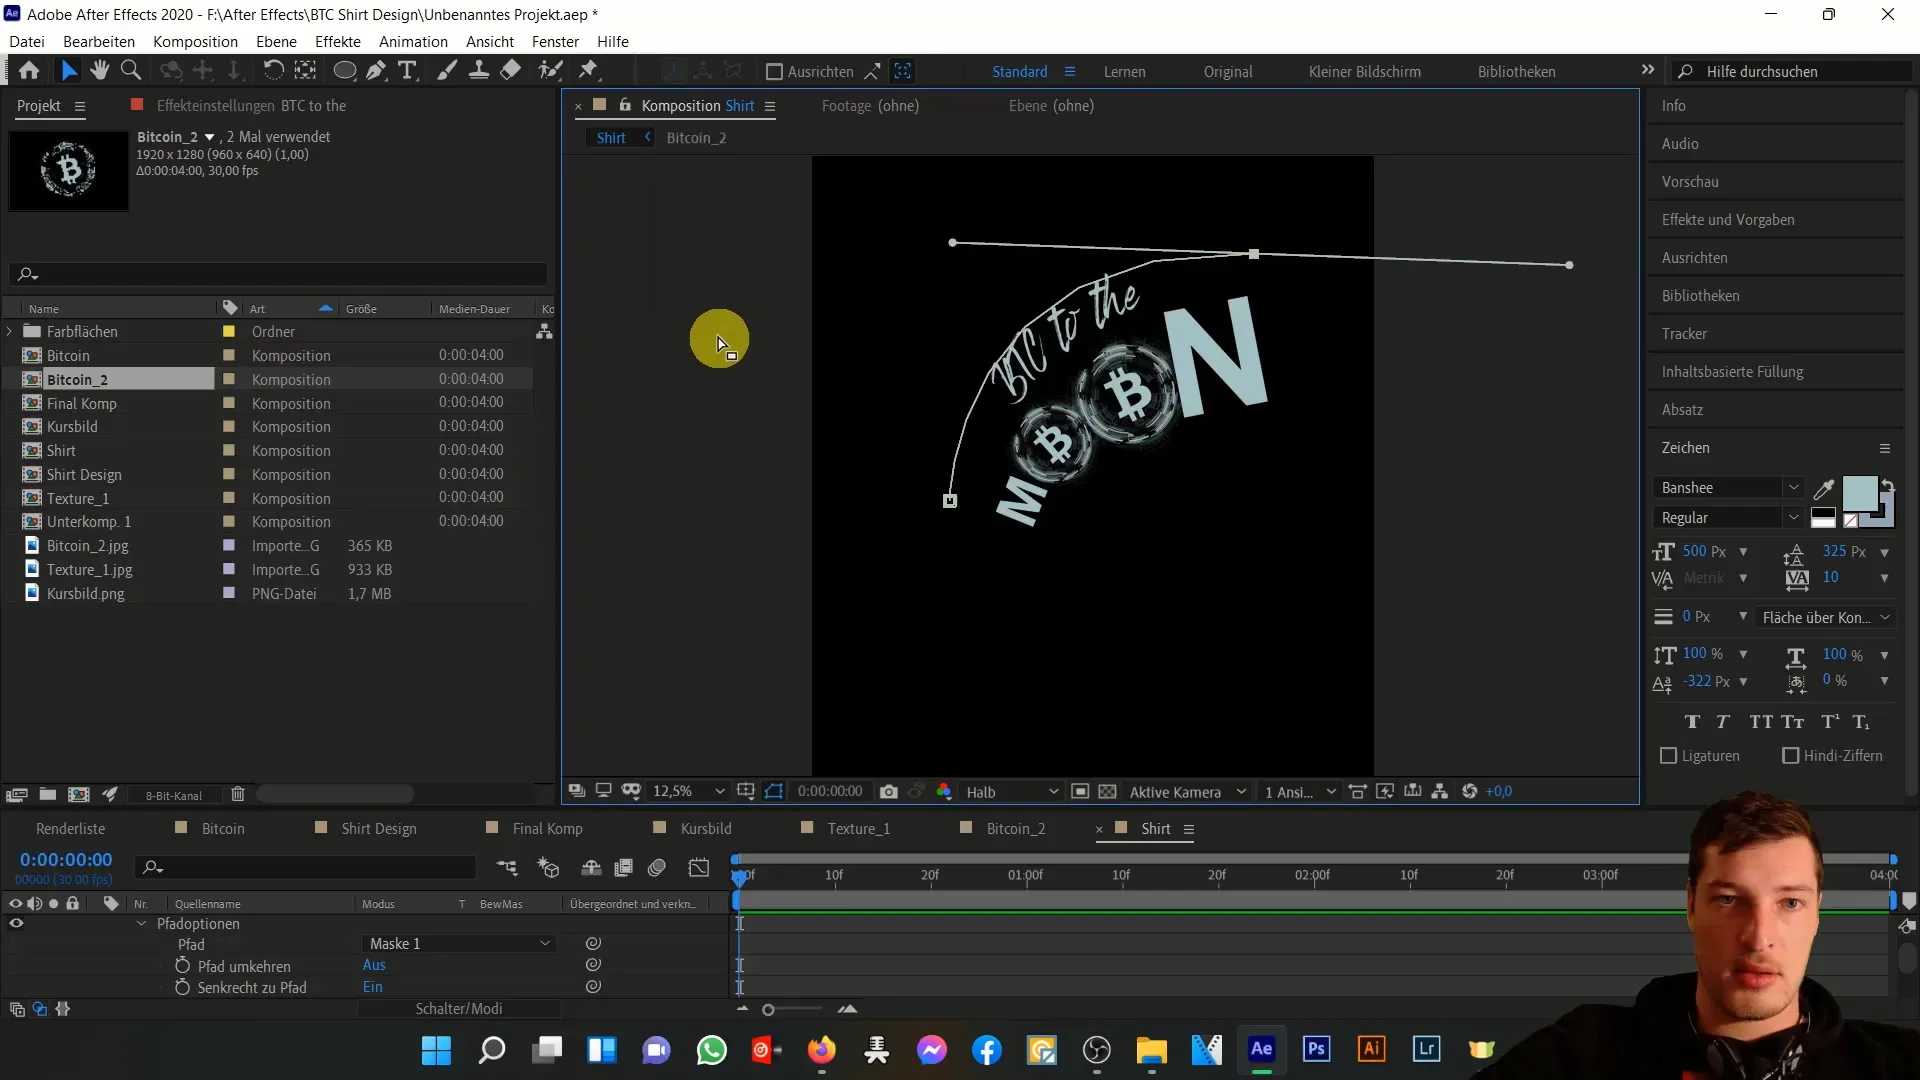Image resolution: width=1920 pixels, height=1080 pixels.
Task: Select the Hand tool
Action: [x=99, y=71]
